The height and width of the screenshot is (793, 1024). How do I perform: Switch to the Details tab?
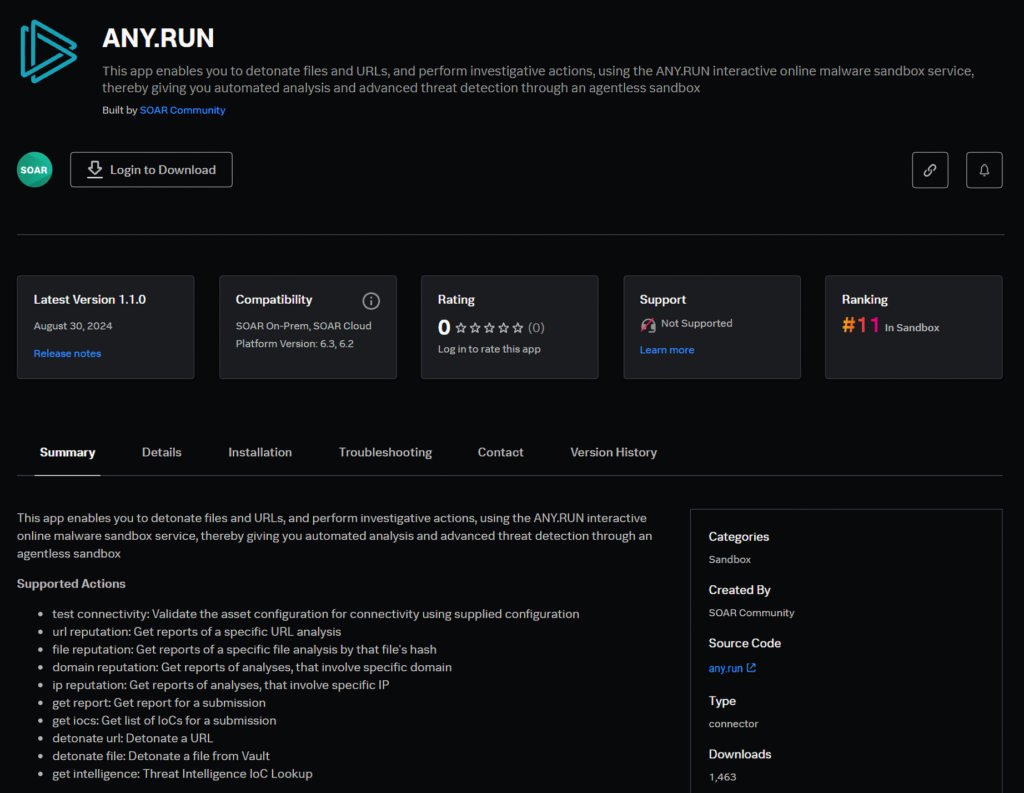[161, 452]
